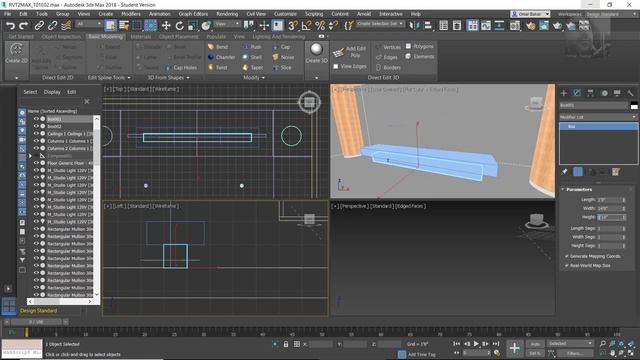This screenshot has width=640, height=360.
Task: Activate the Select and Scale tool
Action: (193, 26)
